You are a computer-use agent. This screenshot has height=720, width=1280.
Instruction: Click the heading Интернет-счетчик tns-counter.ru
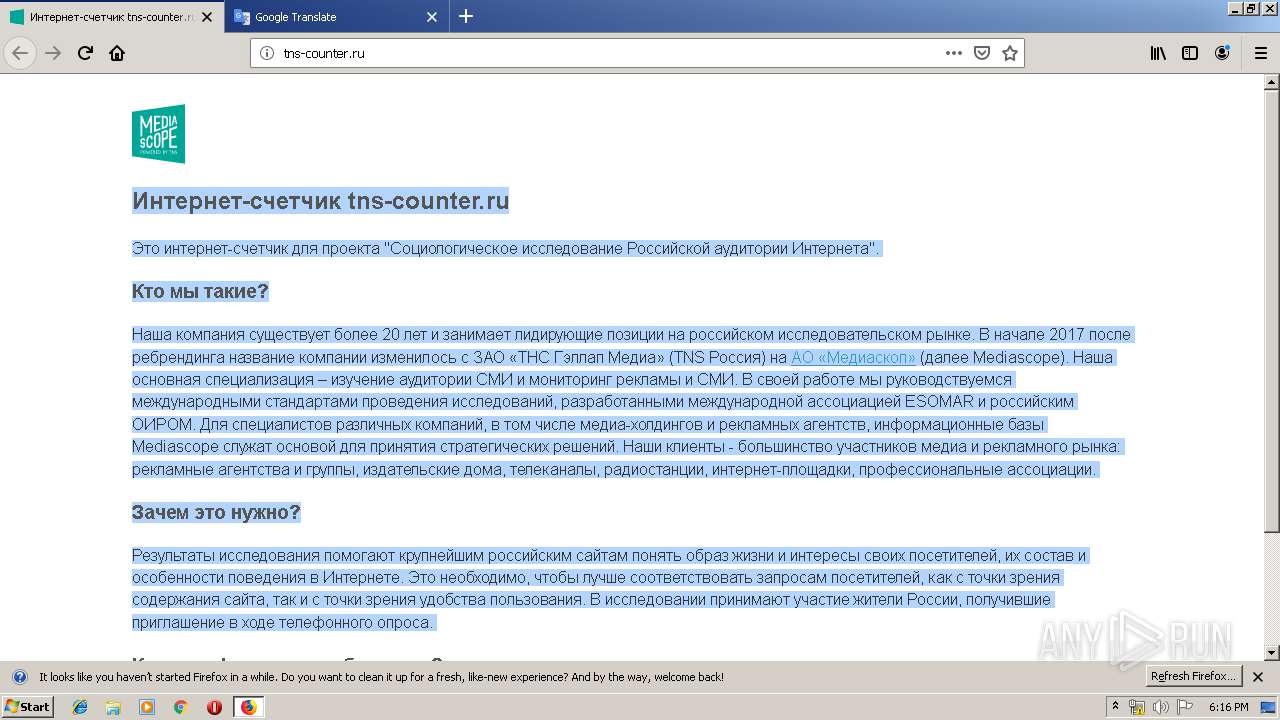click(x=321, y=201)
